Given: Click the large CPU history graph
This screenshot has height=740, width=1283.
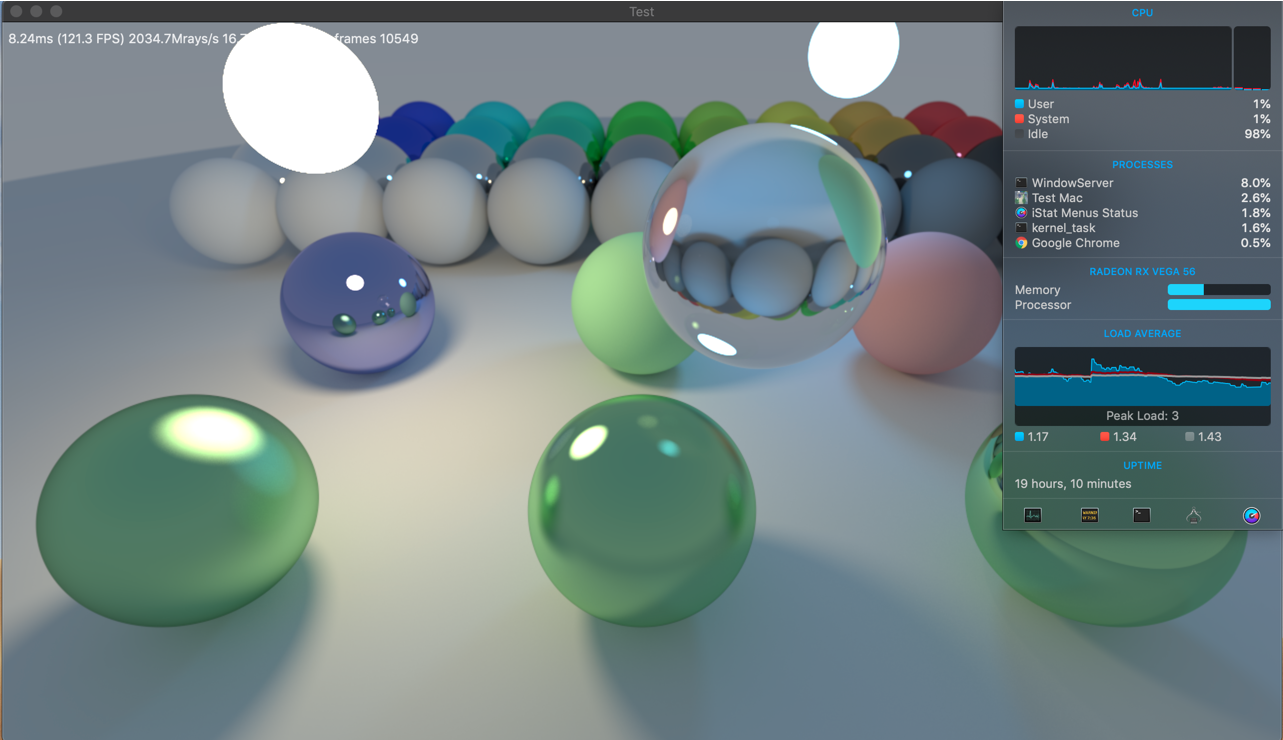Looking at the screenshot, I should click(1122, 58).
